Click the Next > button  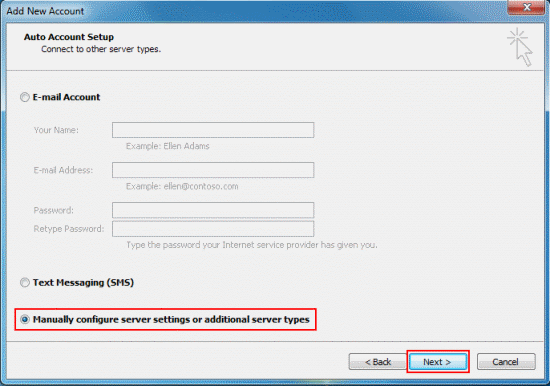[x=438, y=361]
